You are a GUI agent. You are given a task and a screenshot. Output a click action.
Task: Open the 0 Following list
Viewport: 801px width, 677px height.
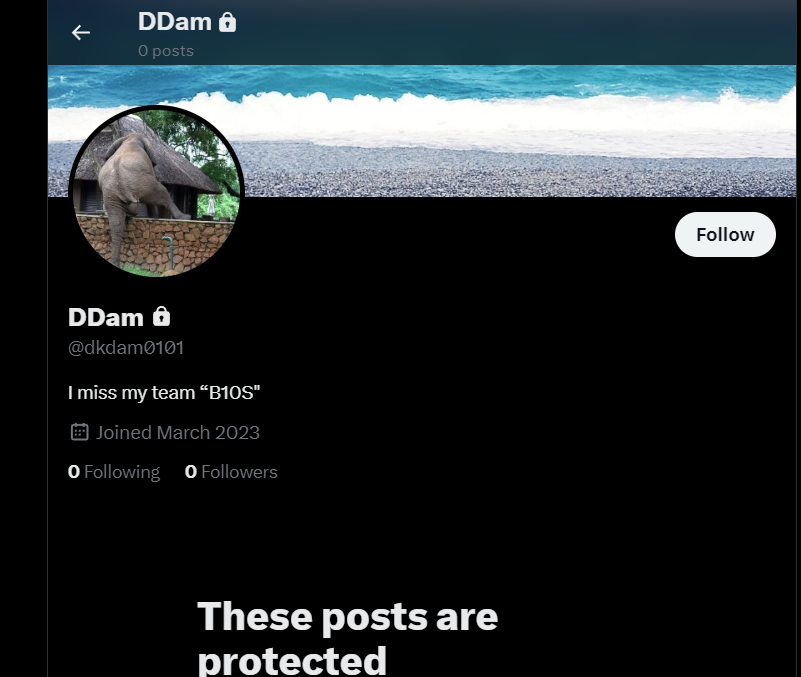[114, 472]
